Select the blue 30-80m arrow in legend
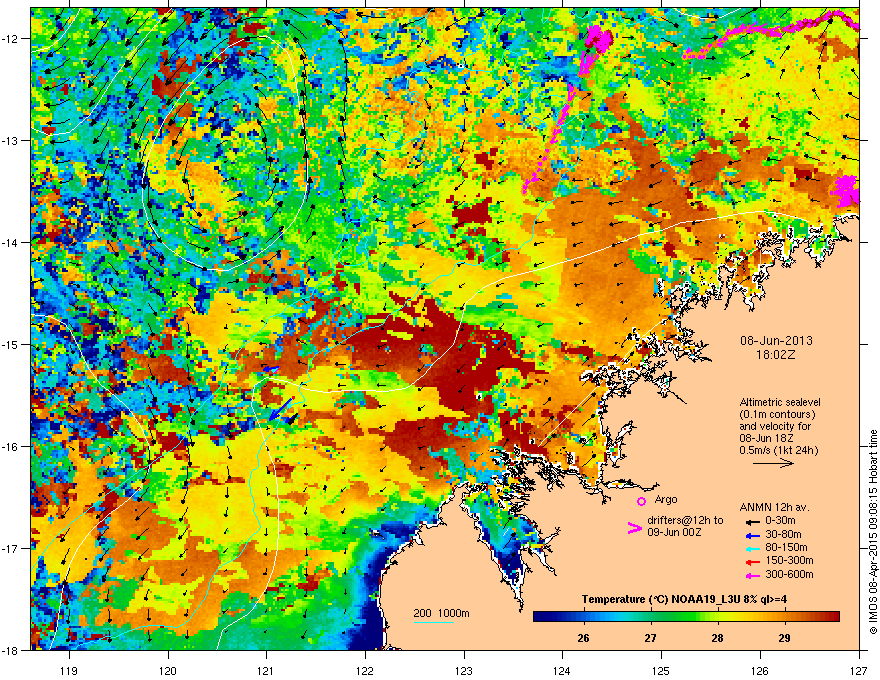880x680 pixels. (751, 535)
